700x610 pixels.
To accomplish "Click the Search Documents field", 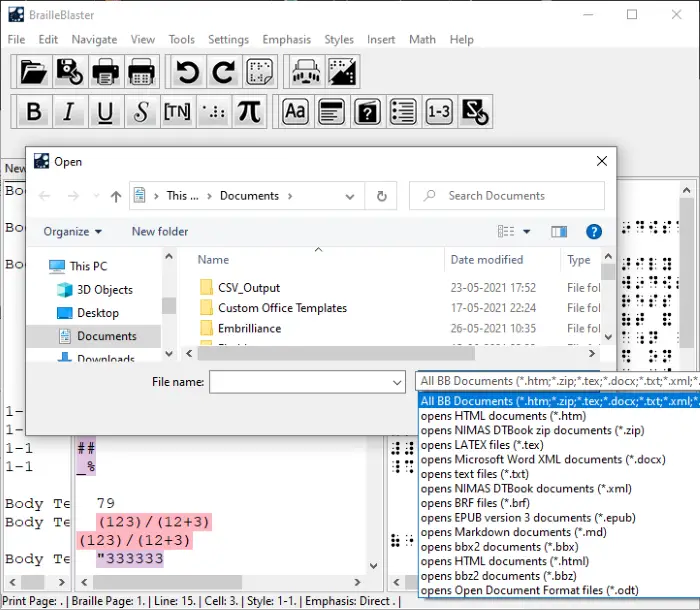I will pos(507,196).
